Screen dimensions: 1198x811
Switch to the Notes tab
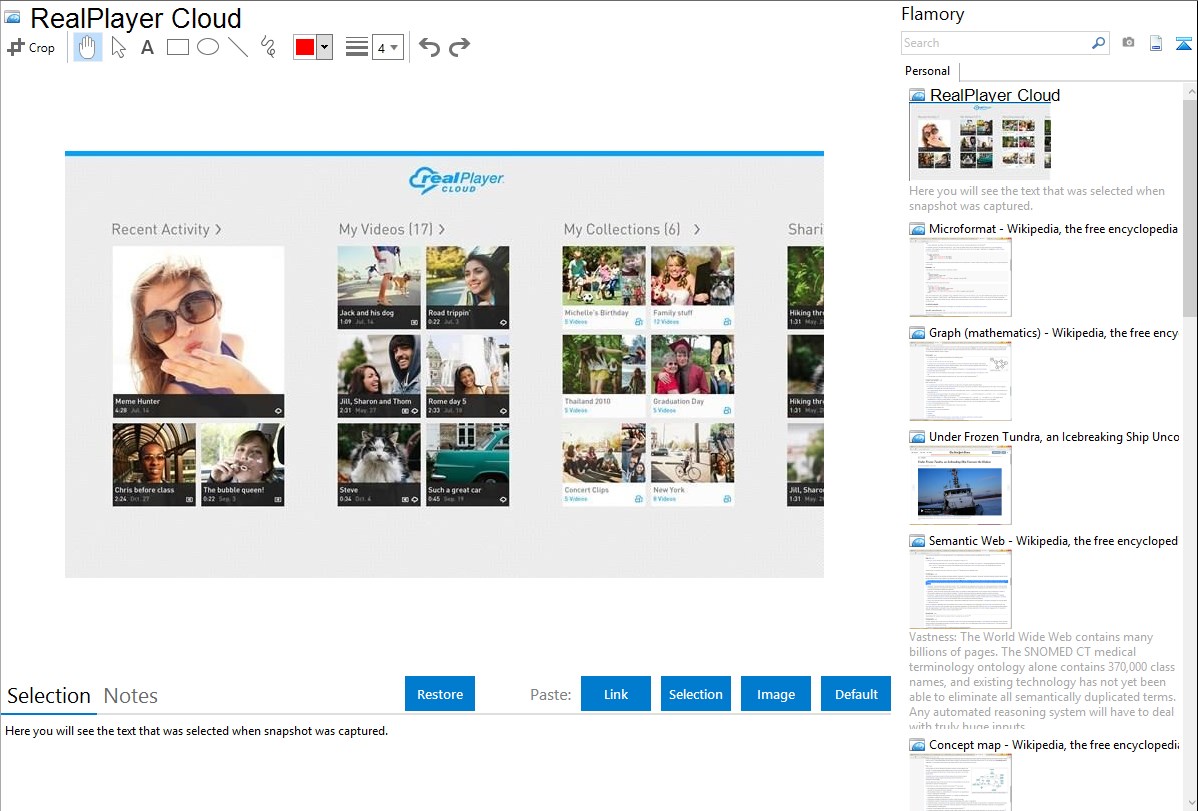(131, 696)
